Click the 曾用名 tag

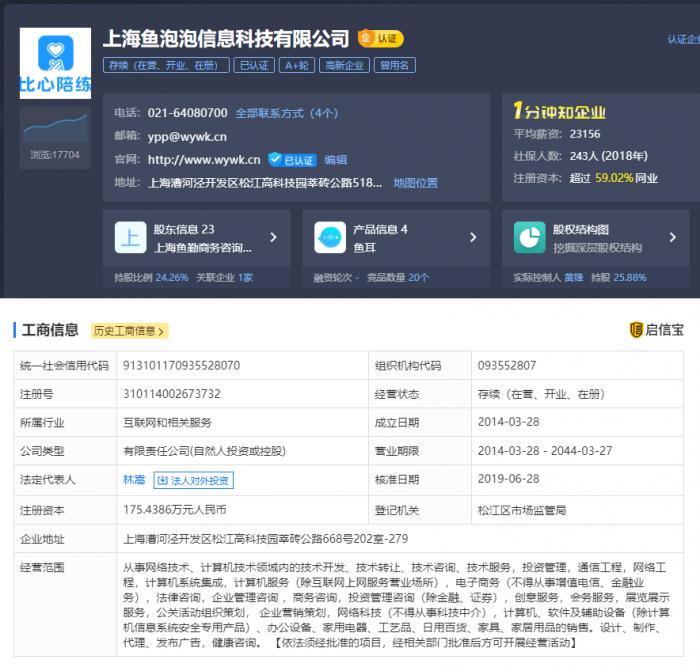[395, 66]
